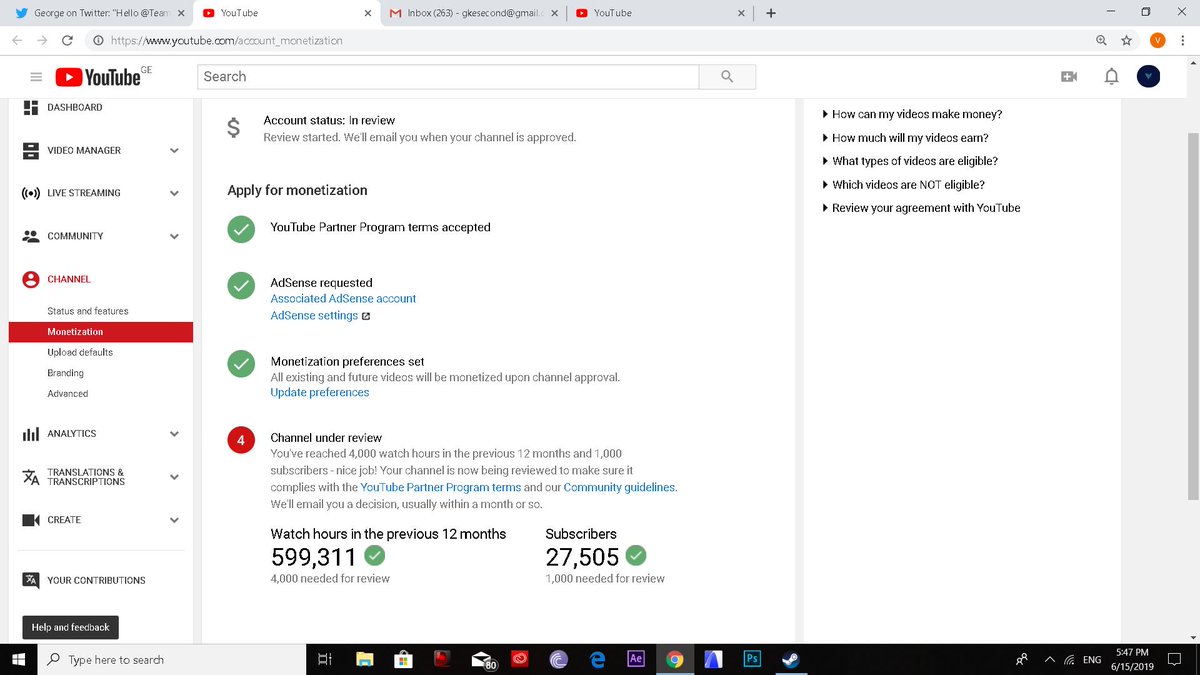Launch After Effects from the taskbar
The width and height of the screenshot is (1200, 675).
pos(635,659)
